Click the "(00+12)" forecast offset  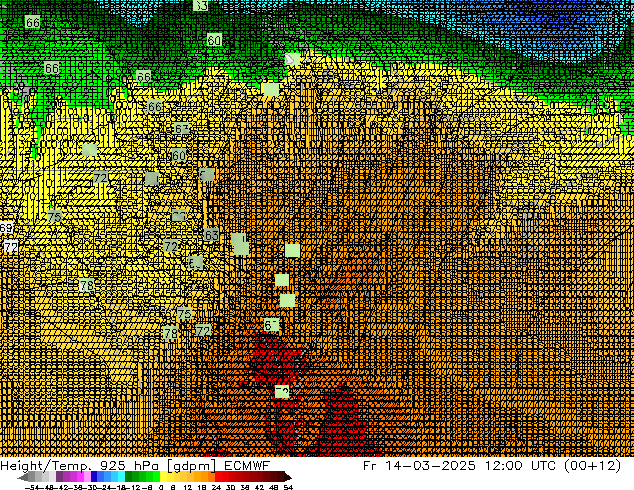[598, 465]
